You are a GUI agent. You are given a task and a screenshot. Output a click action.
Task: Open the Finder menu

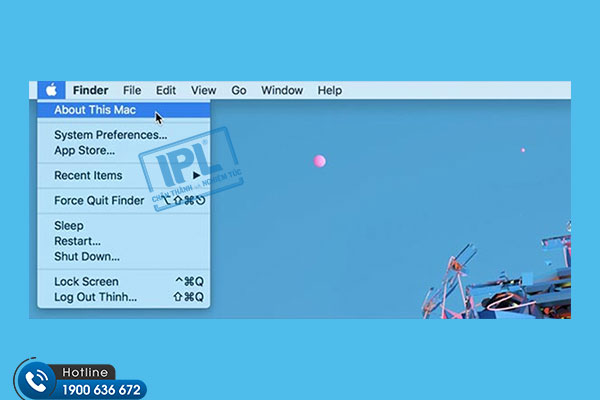[91, 90]
